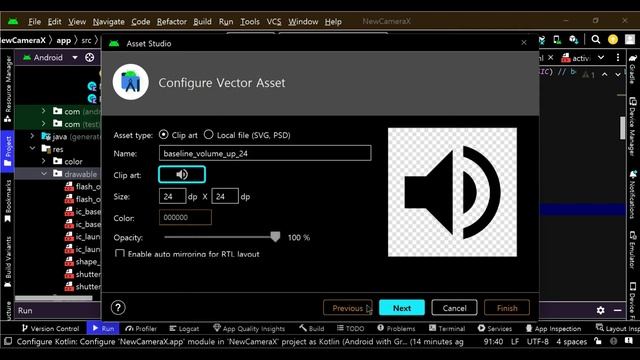Click the width size field
This screenshot has height=360, width=640.
172,196
